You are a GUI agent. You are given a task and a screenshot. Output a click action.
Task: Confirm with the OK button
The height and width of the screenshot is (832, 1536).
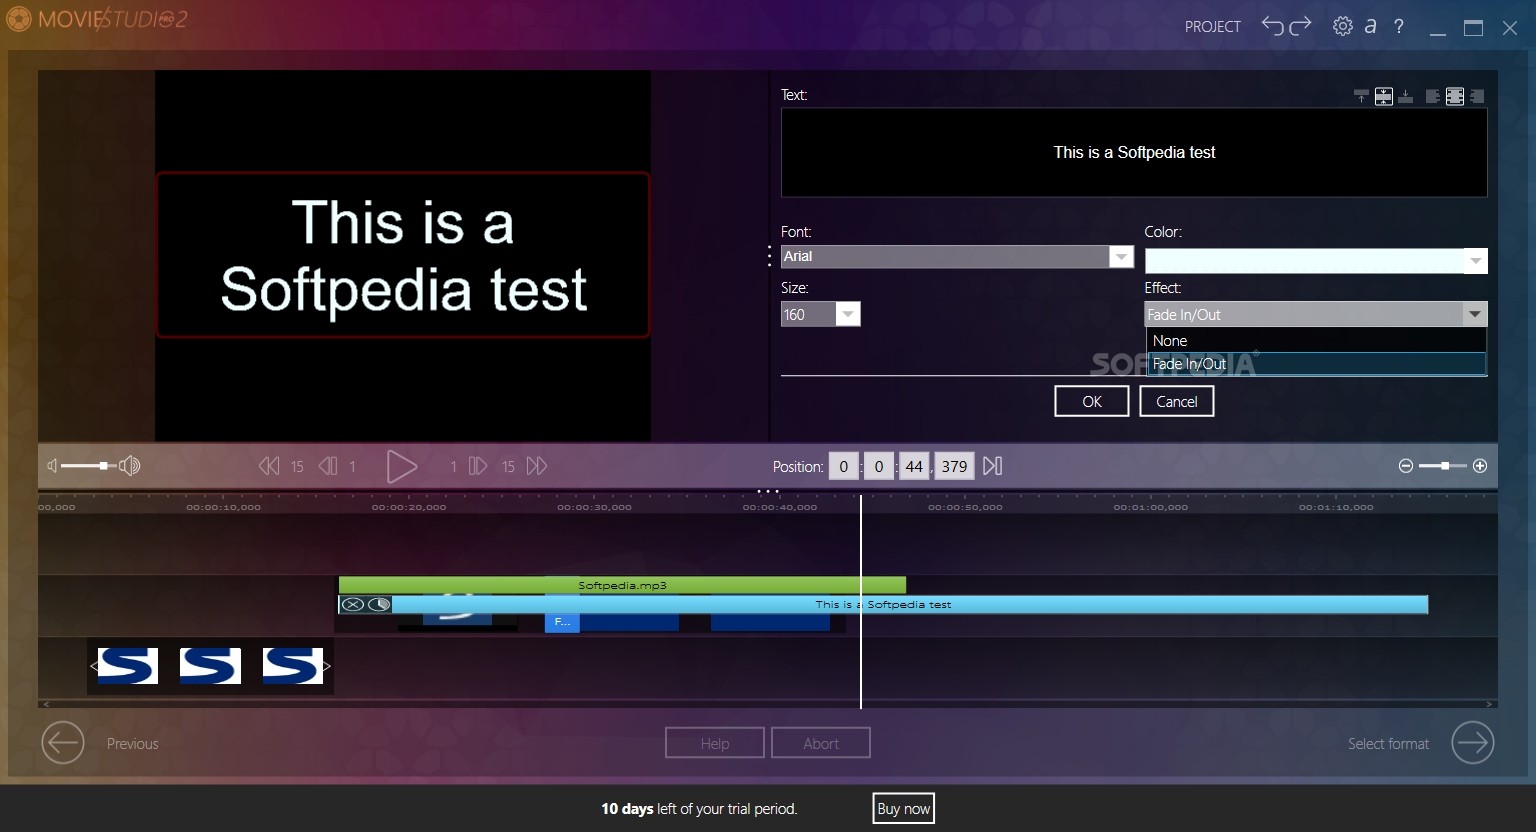tap(1092, 401)
